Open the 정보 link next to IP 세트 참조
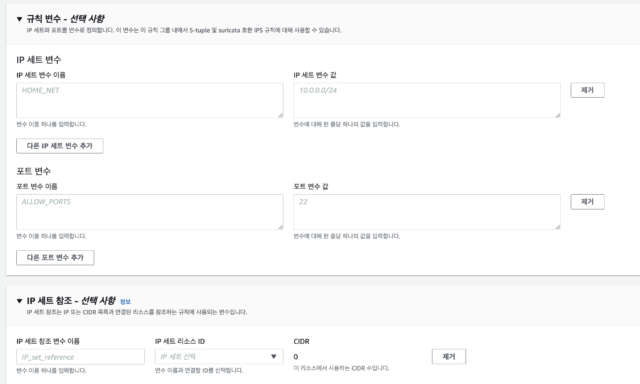 [125, 302]
